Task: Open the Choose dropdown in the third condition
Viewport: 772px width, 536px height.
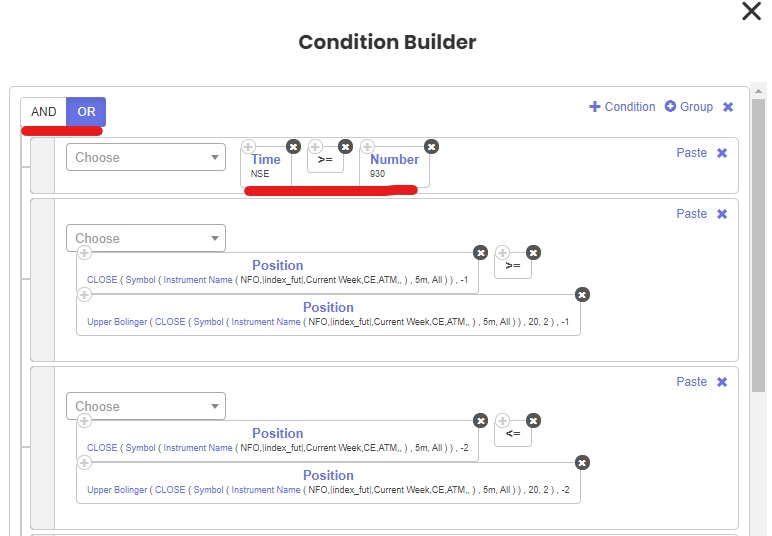Action: click(146, 406)
